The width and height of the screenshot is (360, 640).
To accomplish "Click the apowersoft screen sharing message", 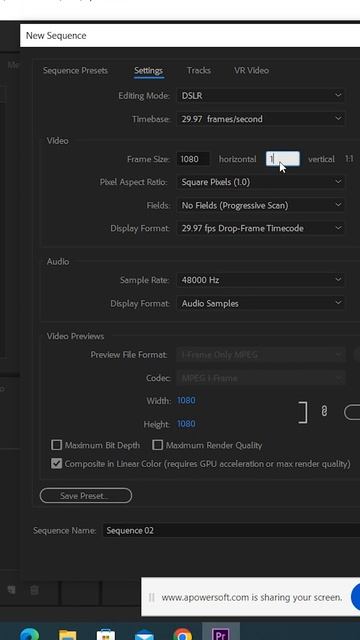I will [x=252, y=597].
